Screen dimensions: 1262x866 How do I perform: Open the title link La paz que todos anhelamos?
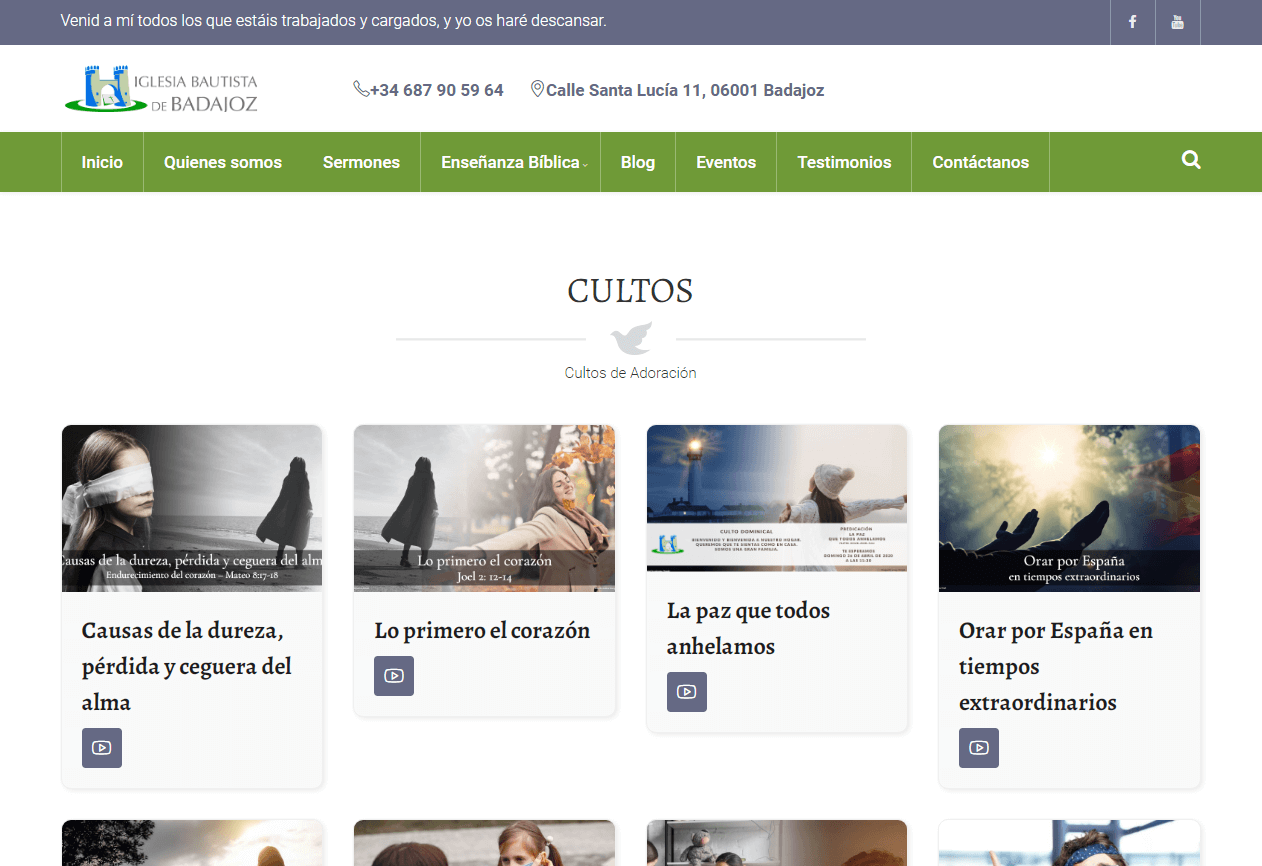749,628
